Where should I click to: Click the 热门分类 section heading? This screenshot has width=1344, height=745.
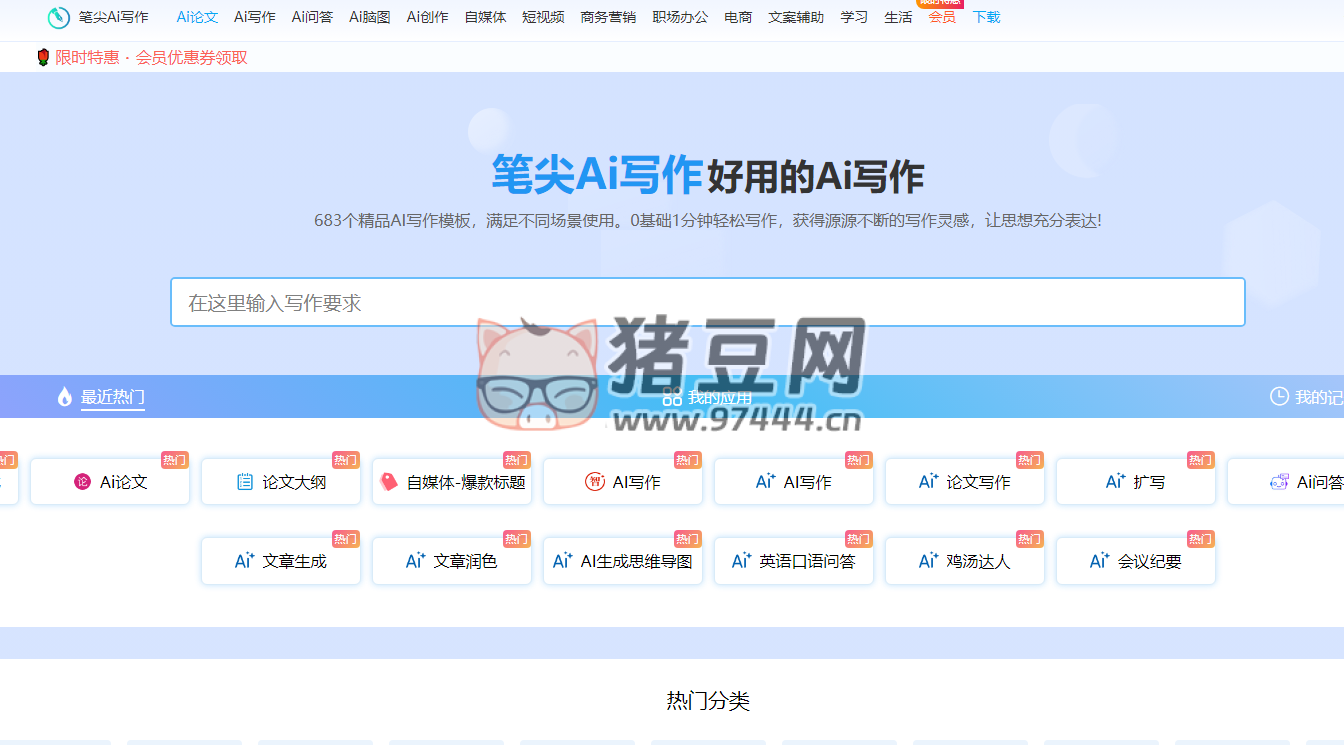click(x=708, y=700)
